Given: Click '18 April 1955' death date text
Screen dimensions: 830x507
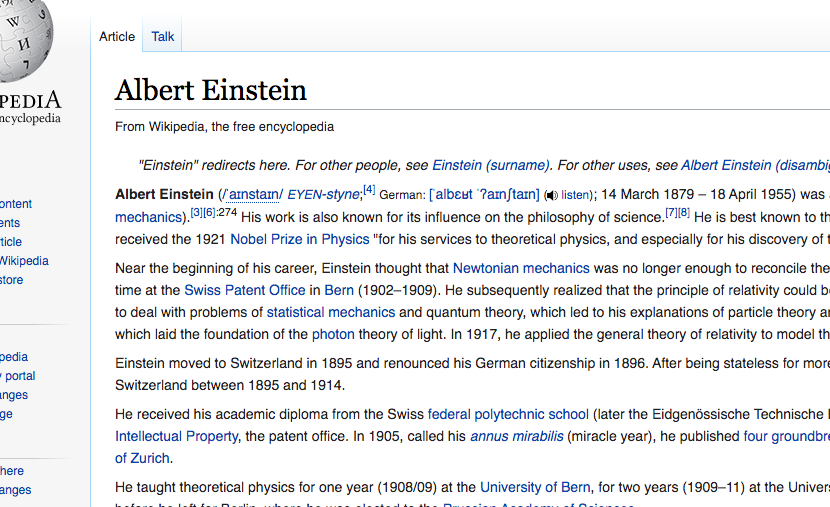Looking at the screenshot, I should pos(750,194).
